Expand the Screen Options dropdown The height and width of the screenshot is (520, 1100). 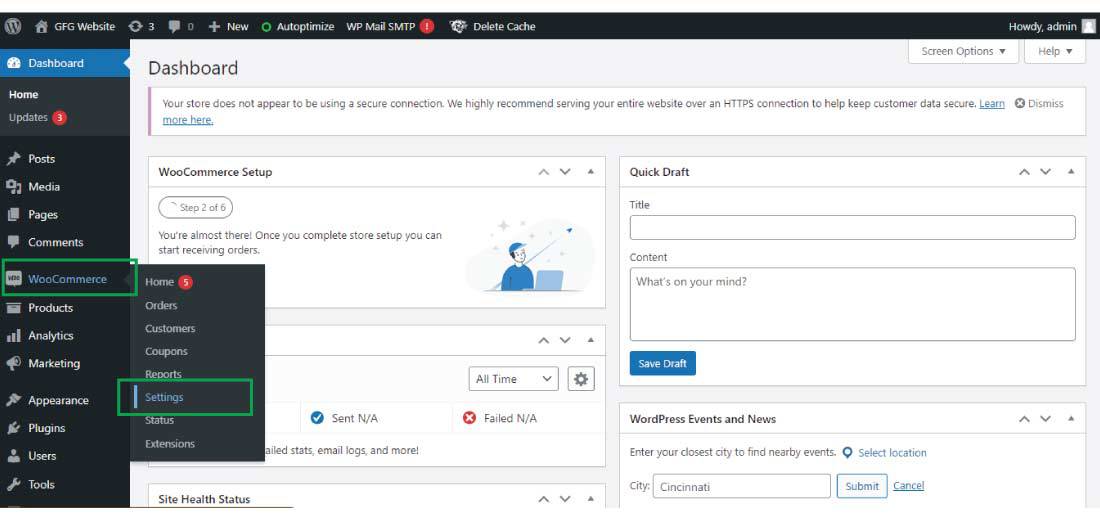[x=963, y=51]
